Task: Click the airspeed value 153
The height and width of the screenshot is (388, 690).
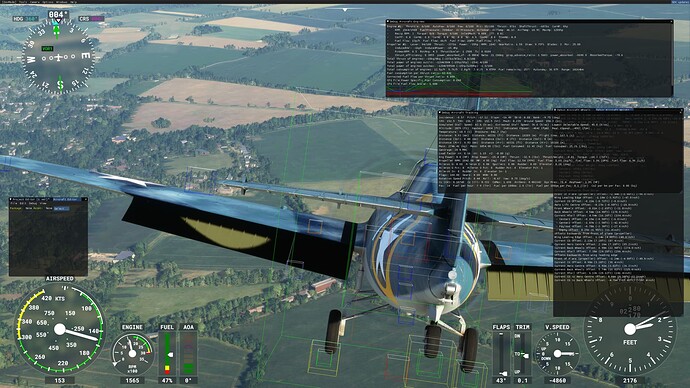Action: [x=59, y=381]
